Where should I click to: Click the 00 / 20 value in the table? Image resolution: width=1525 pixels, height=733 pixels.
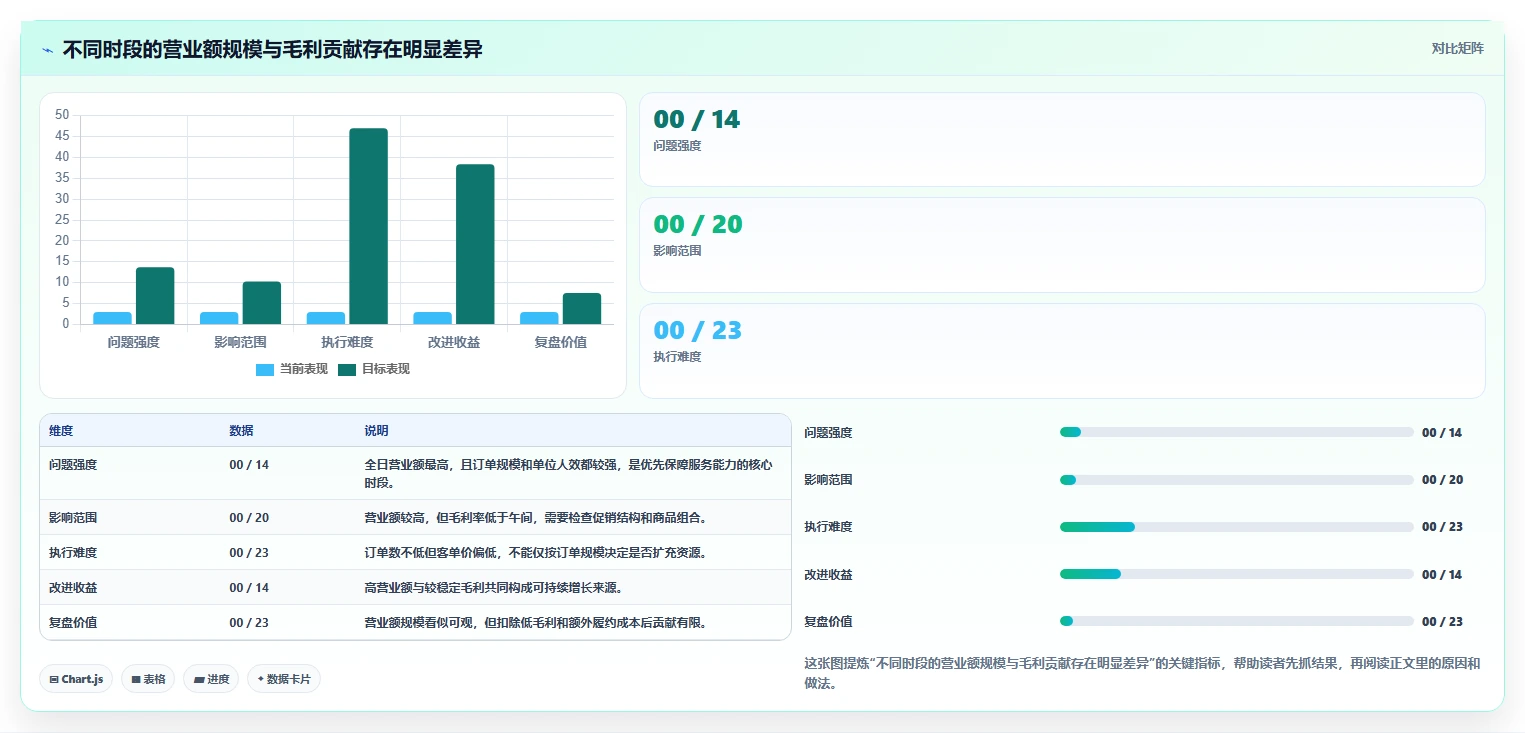click(249, 518)
